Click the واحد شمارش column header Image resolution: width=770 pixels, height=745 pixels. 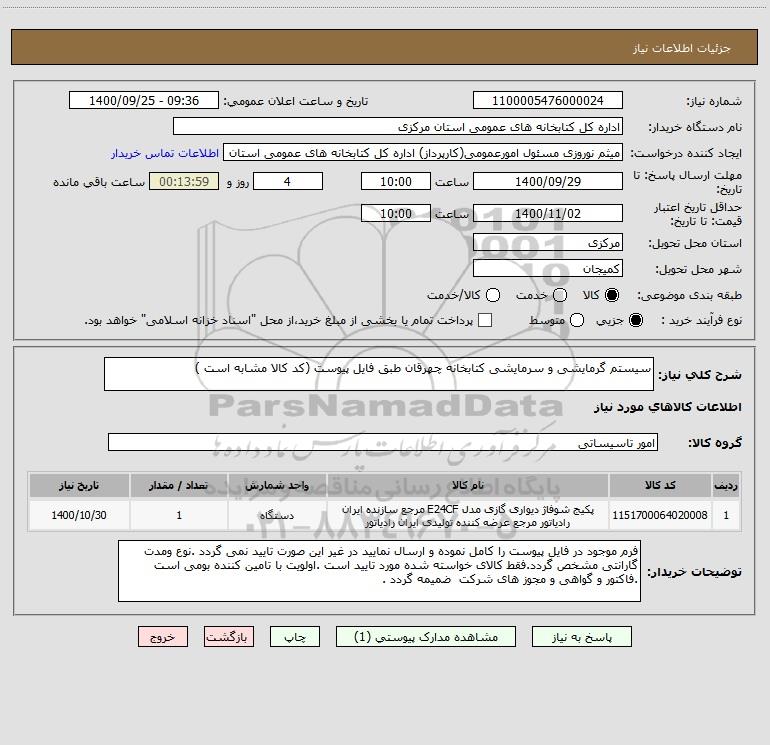tap(277, 485)
